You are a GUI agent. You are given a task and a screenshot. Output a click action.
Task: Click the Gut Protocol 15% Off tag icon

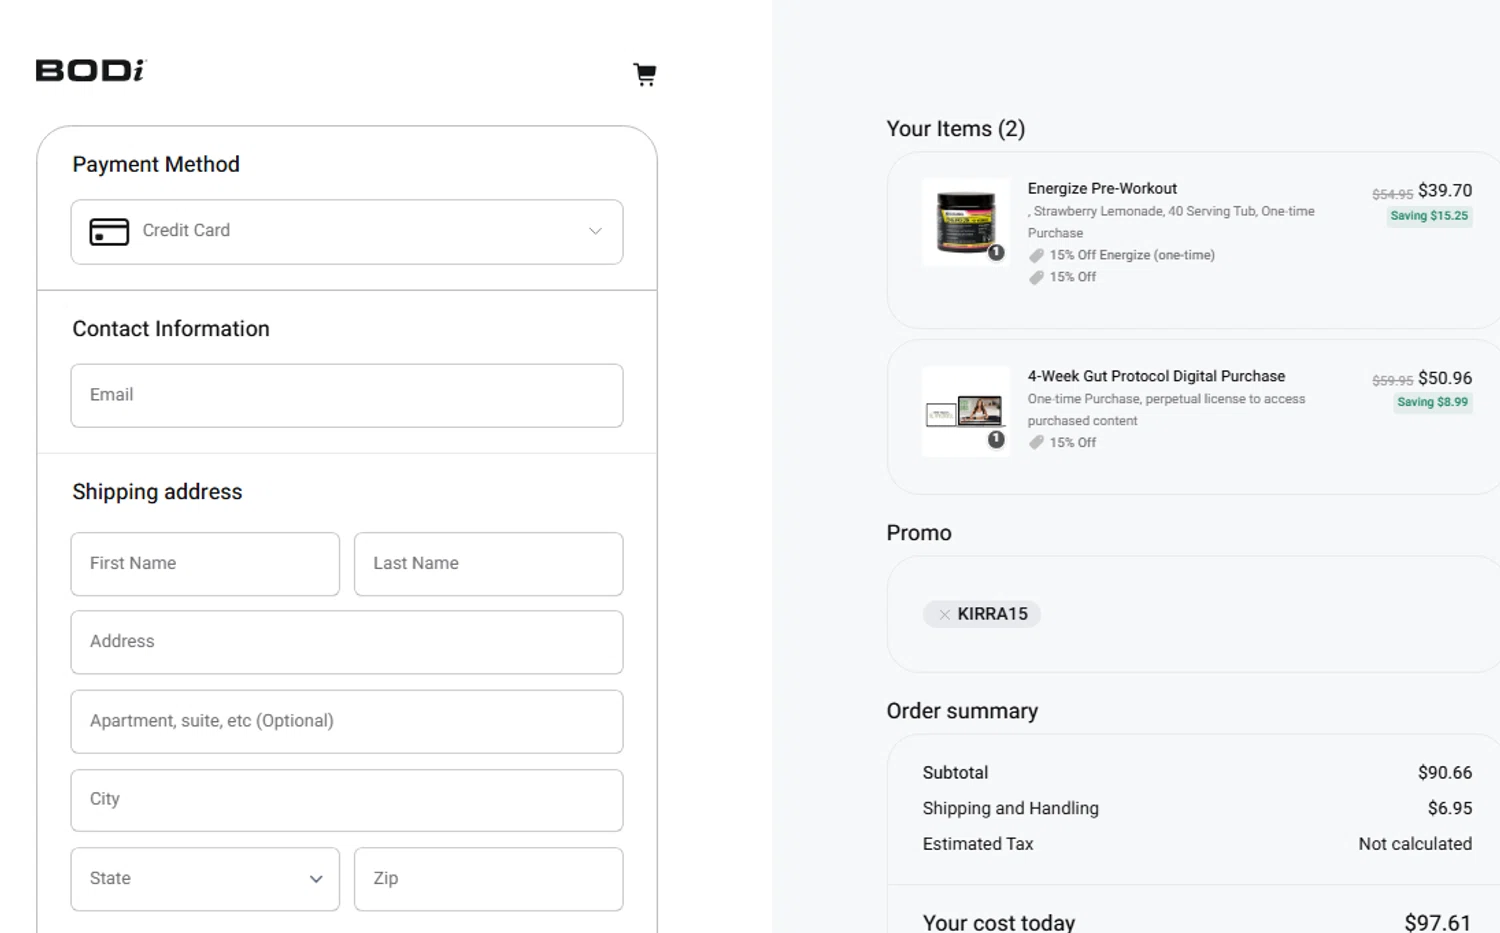click(1036, 442)
